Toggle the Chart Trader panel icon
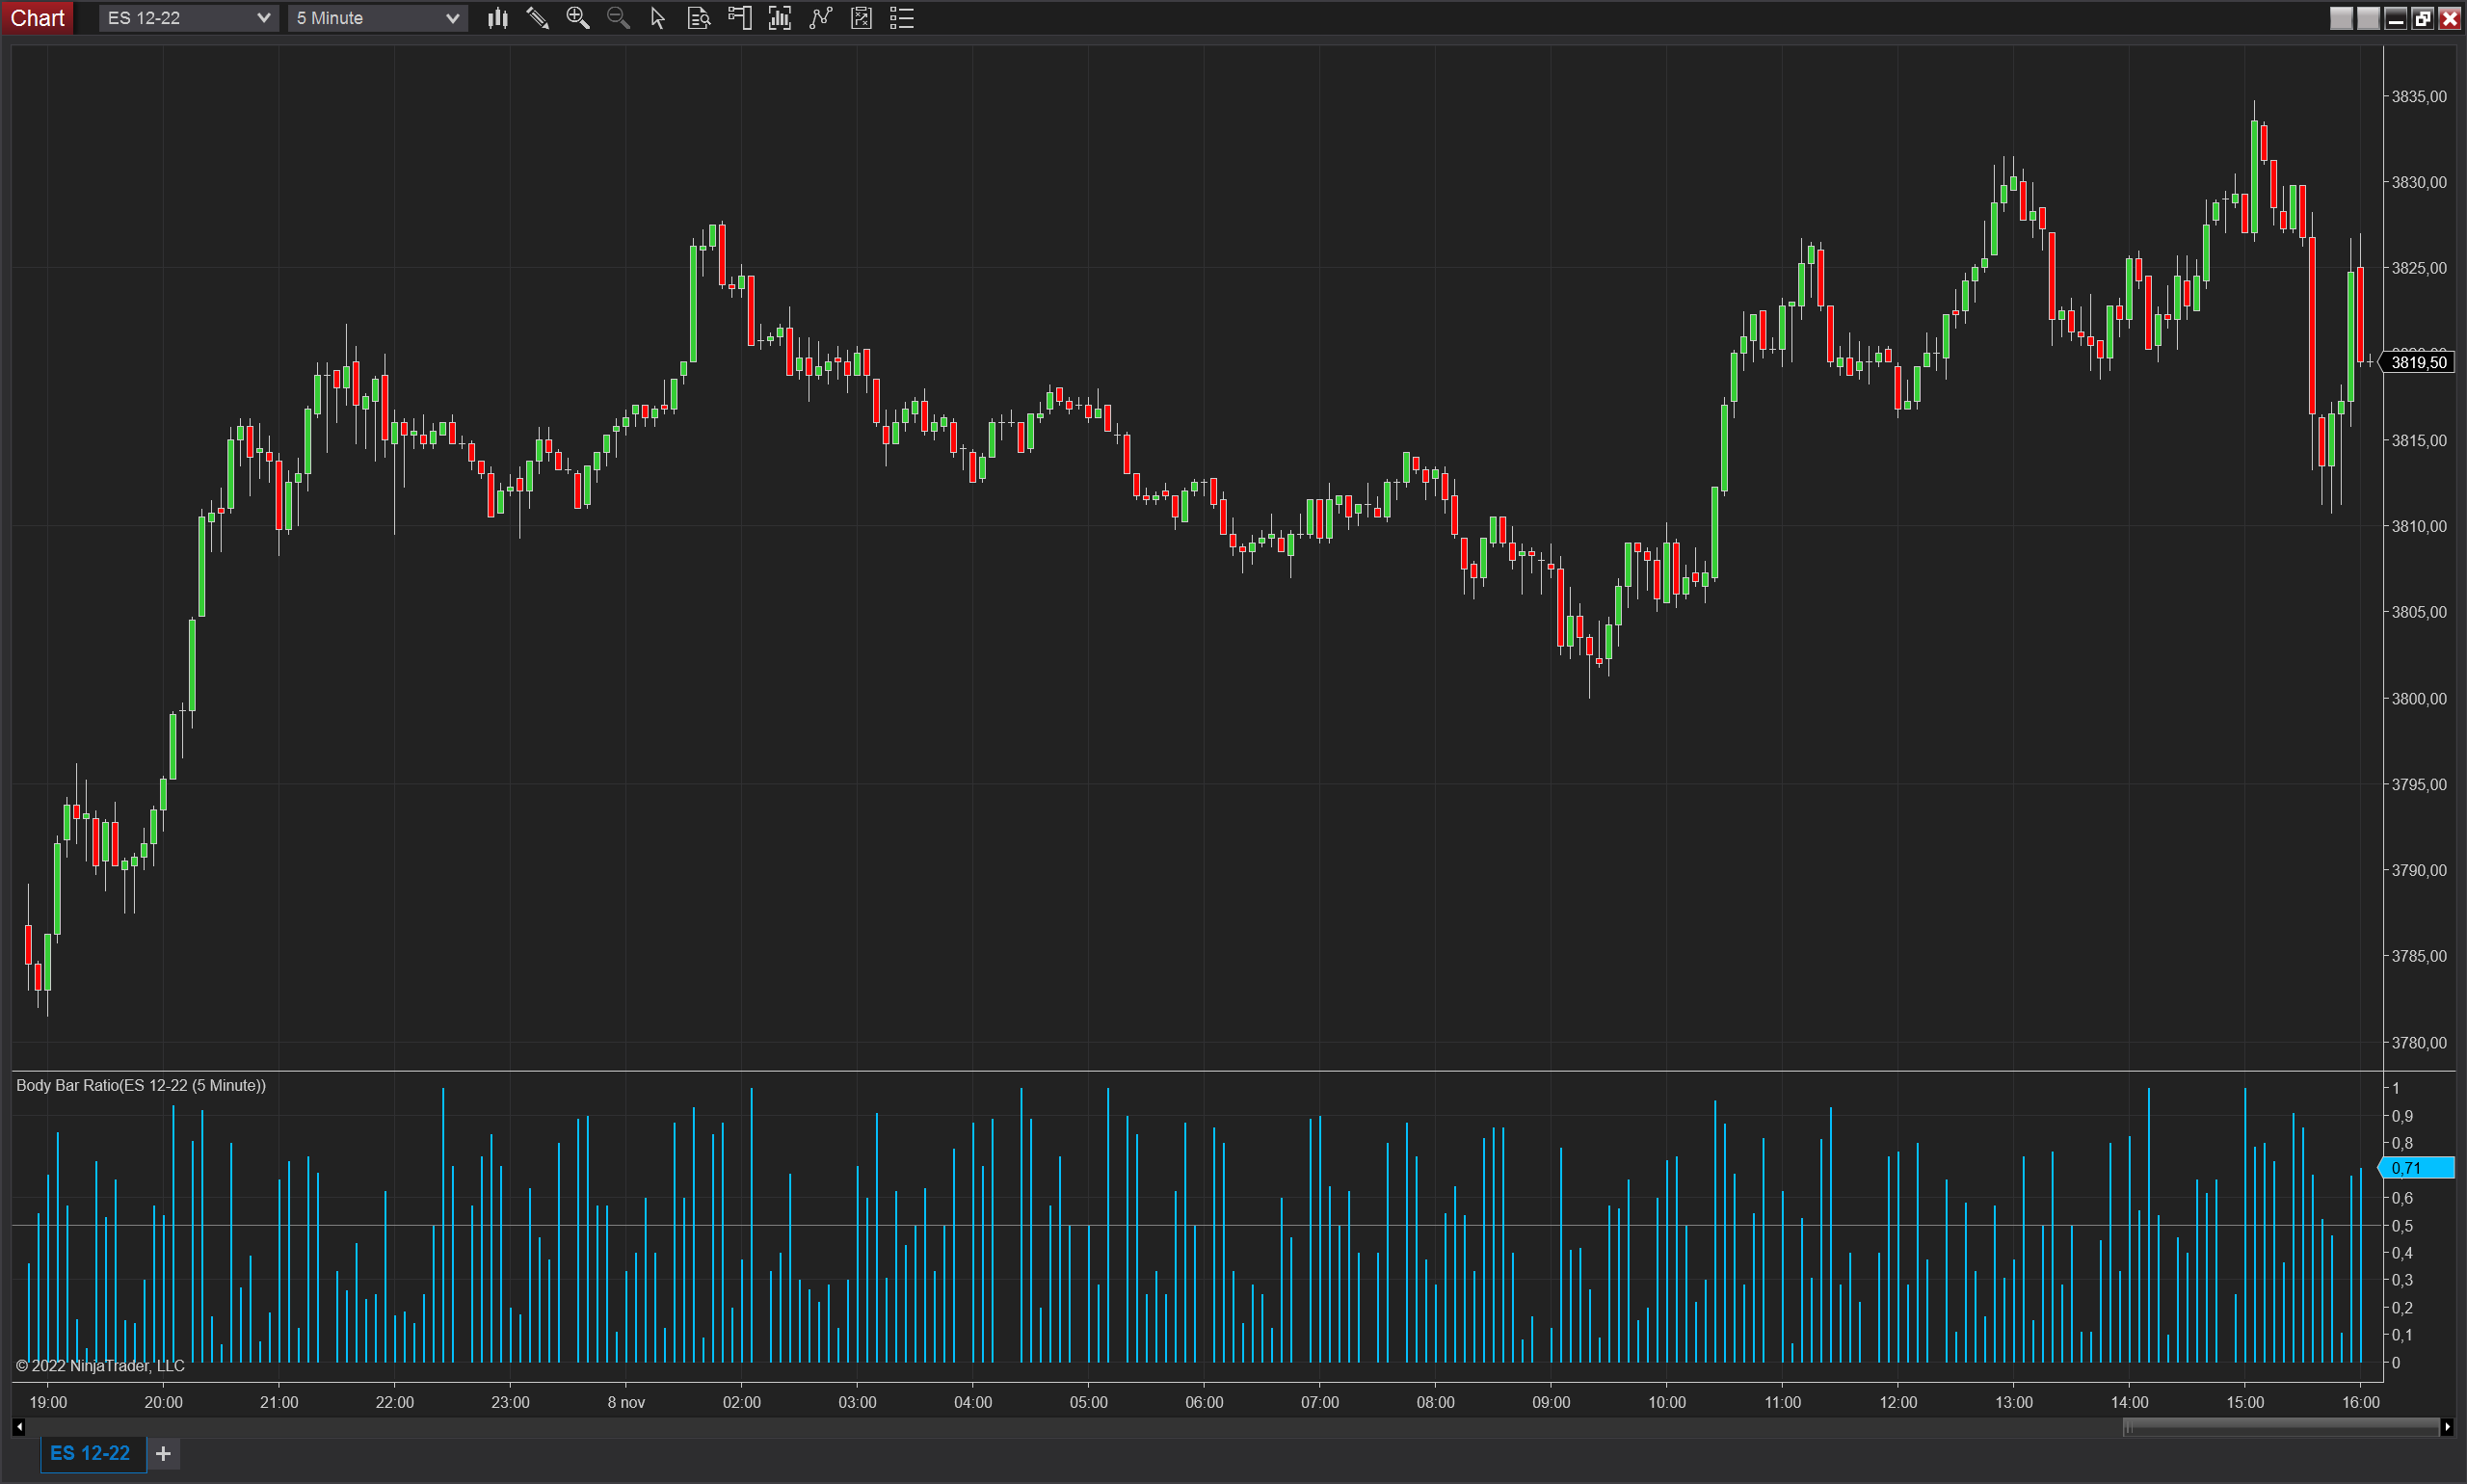The width and height of the screenshot is (2467, 1484). tap(740, 18)
